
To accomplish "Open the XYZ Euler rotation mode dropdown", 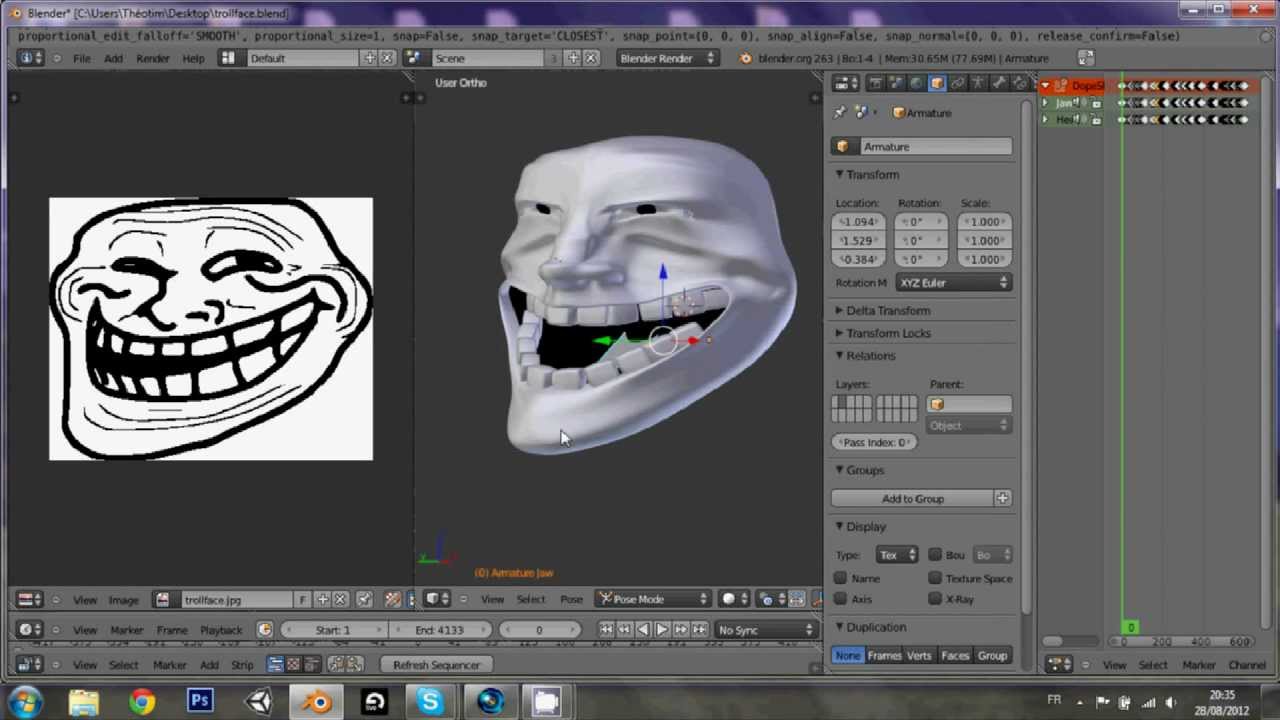I will [x=953, y=283].
